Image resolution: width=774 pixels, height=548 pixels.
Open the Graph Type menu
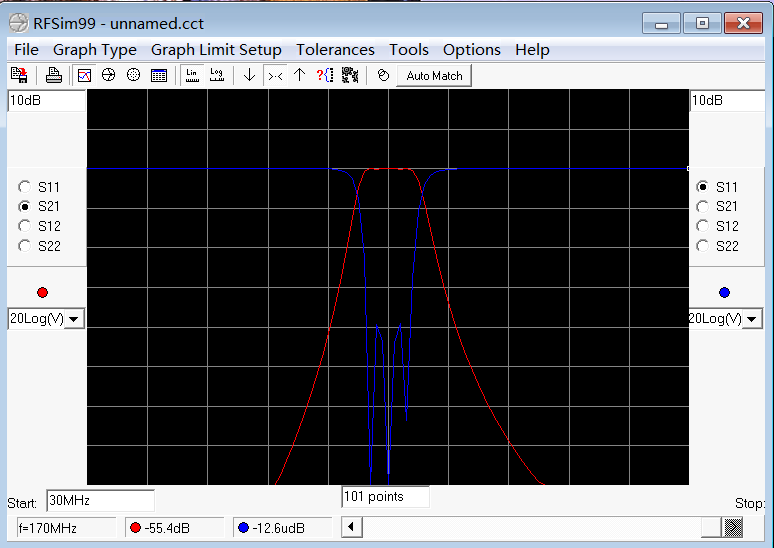(x=95, y=49)
